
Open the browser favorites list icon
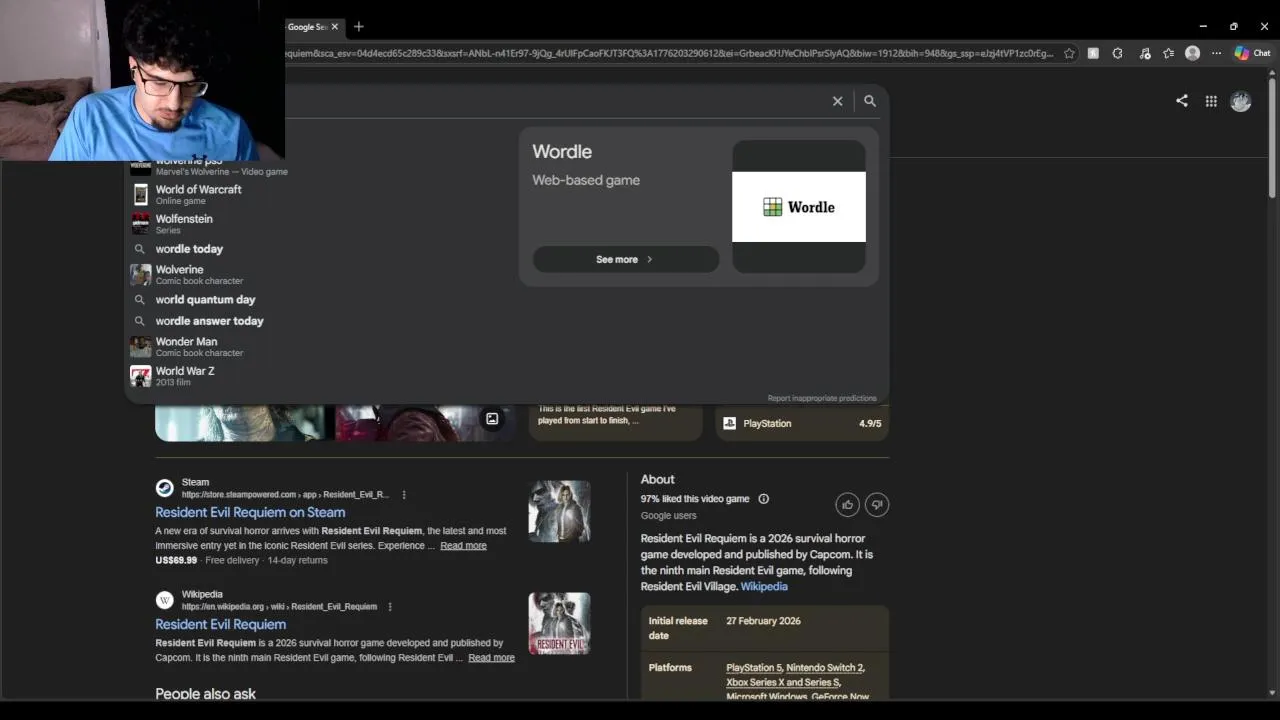point(1168,53)
